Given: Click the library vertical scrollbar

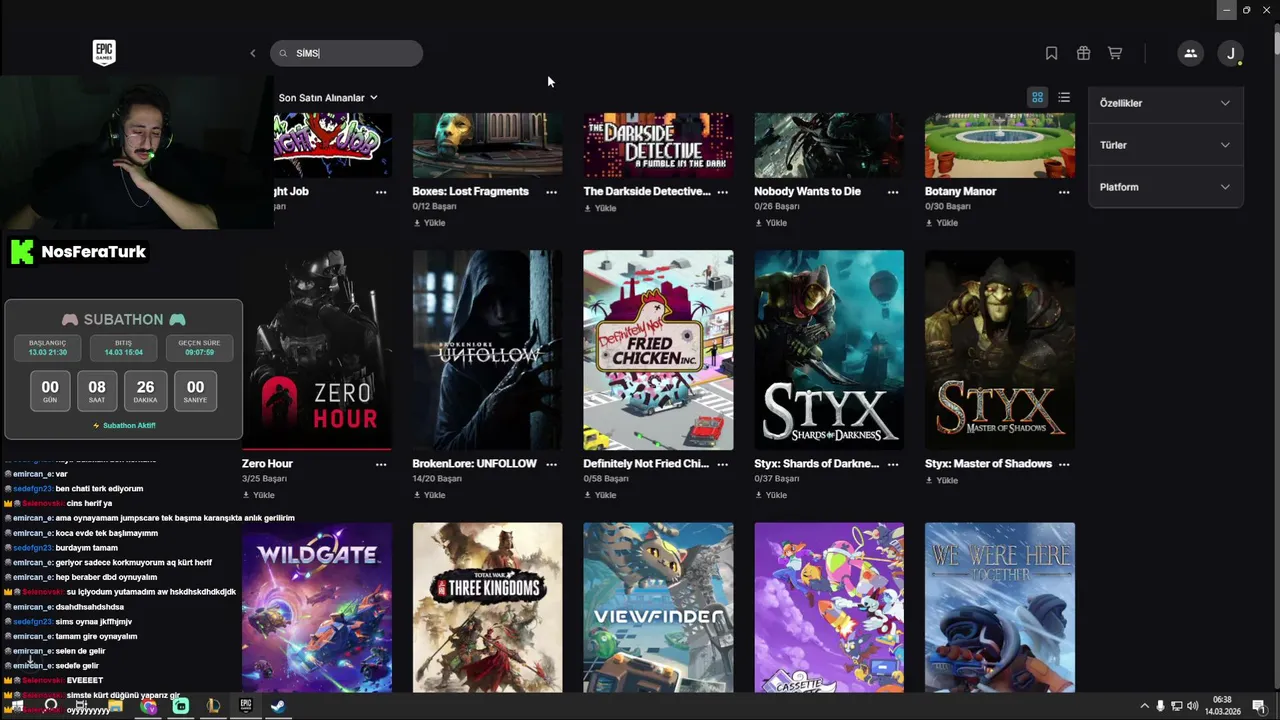Looking at the screenshot, I should coord(1277,44).
